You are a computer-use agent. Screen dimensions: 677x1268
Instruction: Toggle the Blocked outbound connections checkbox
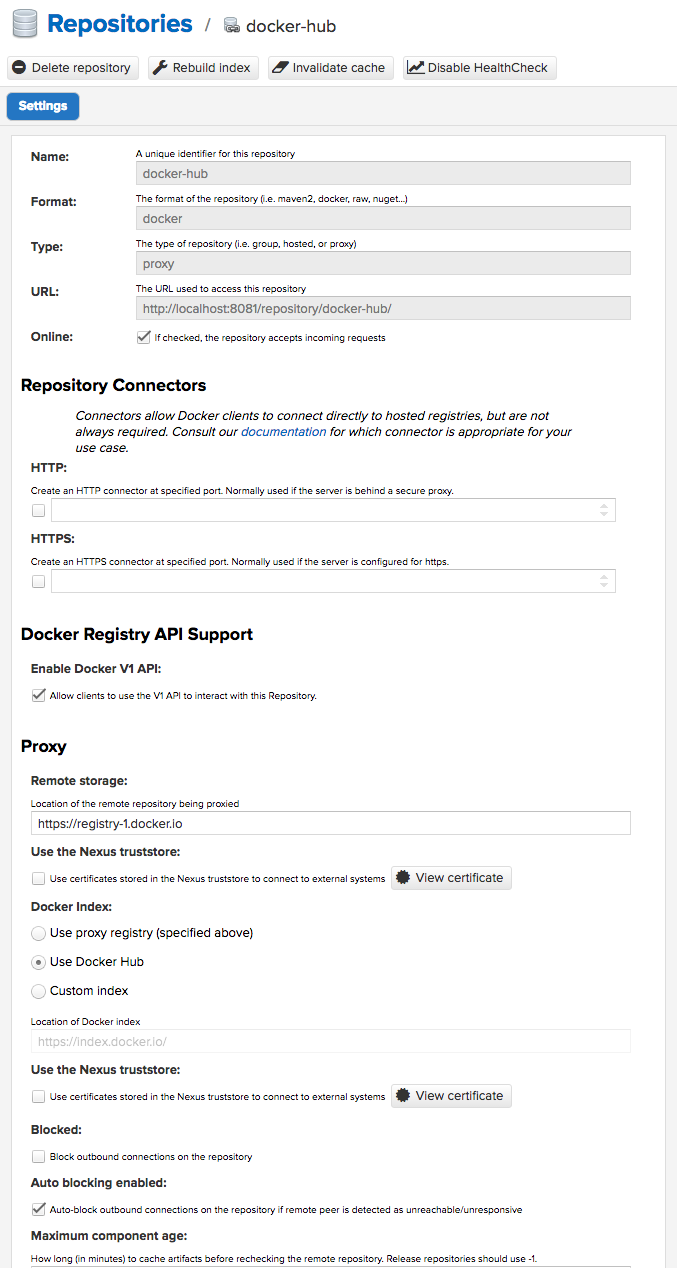coord(39,1157)
